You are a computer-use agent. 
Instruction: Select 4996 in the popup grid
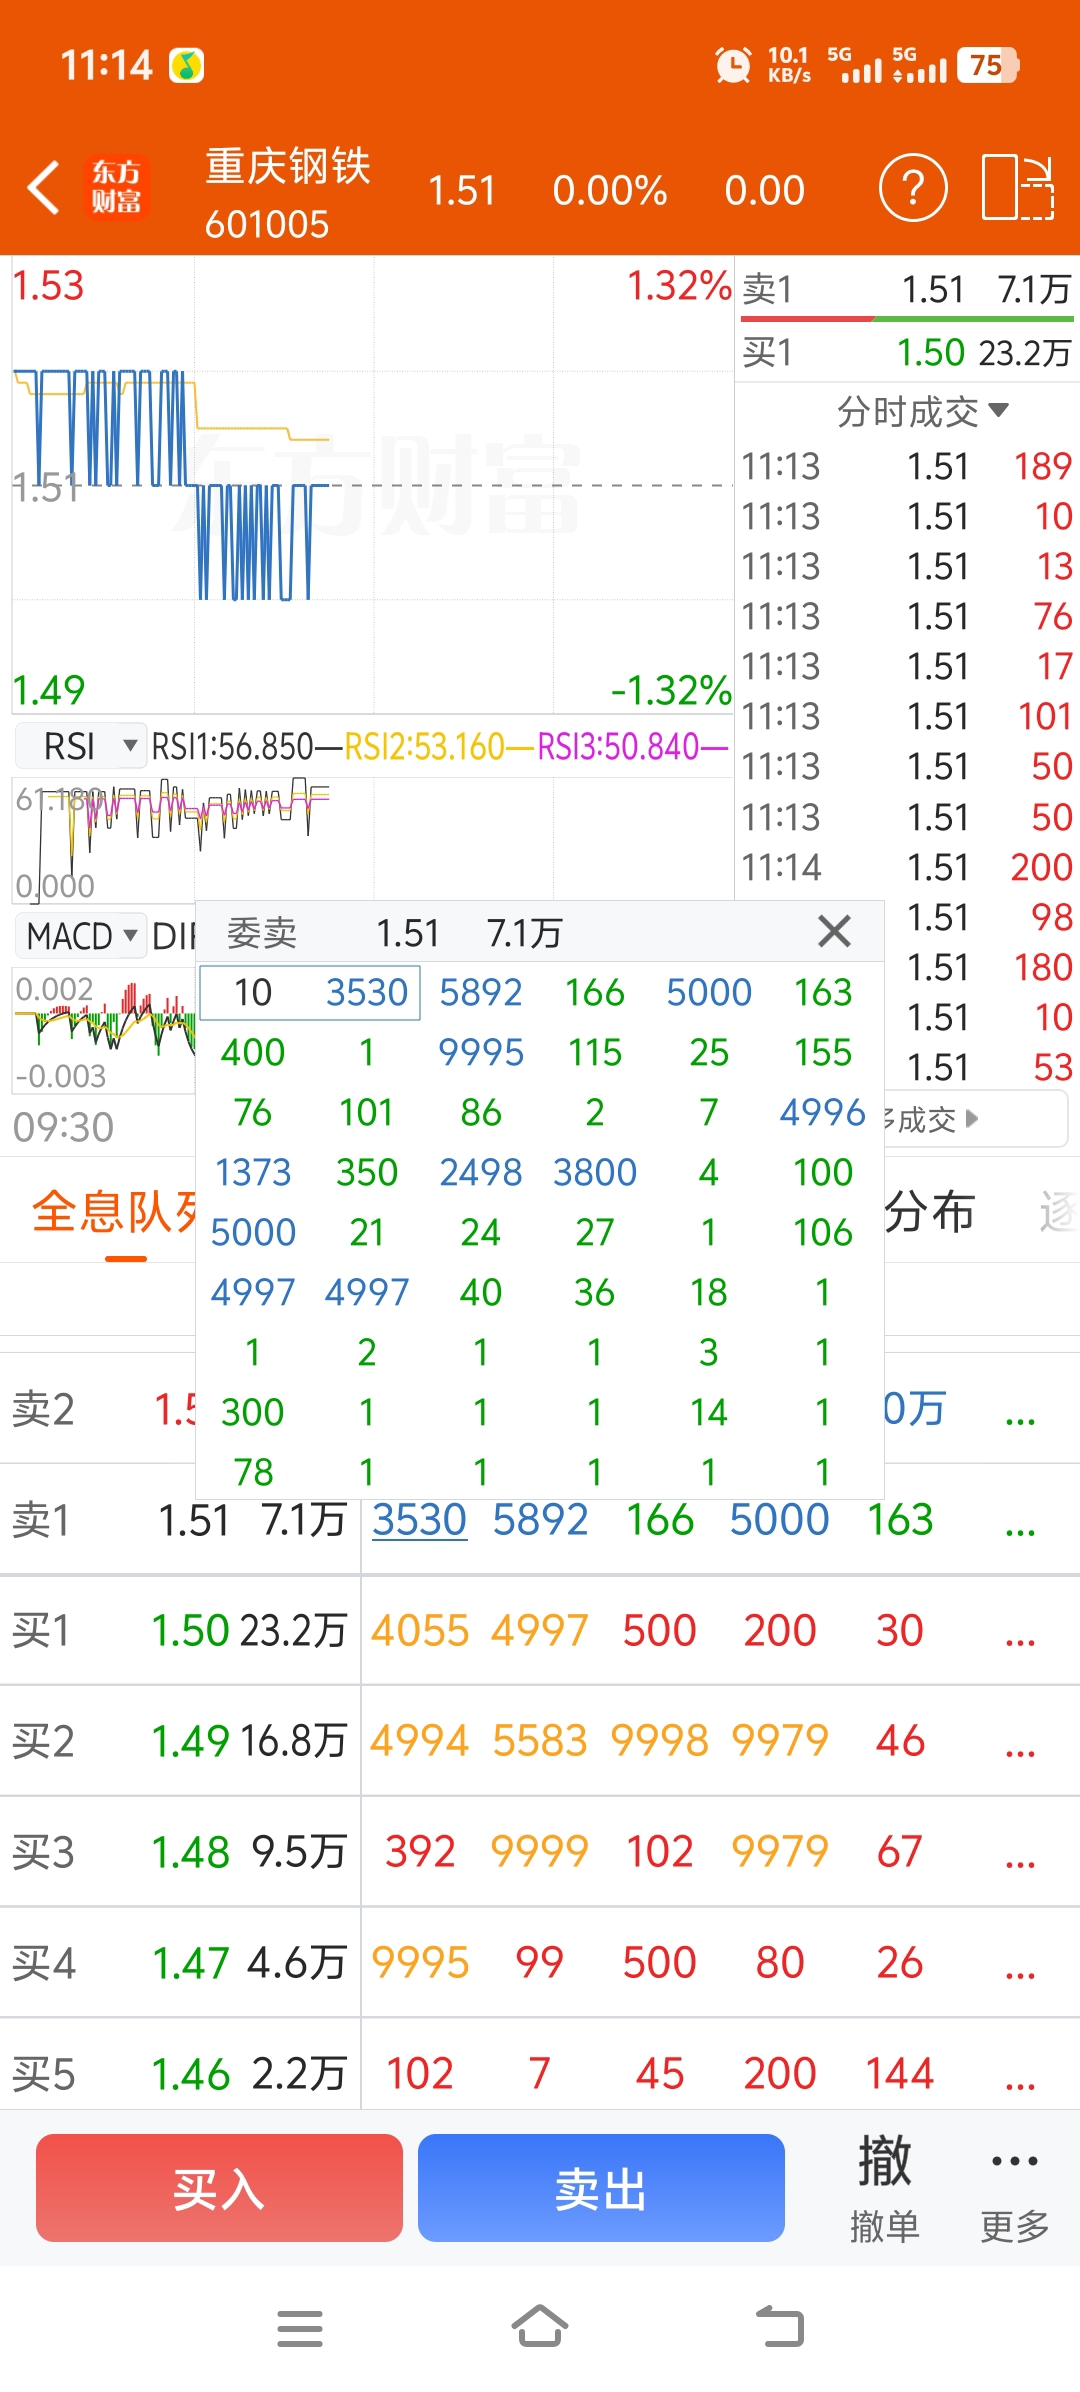click(822, 1112)
